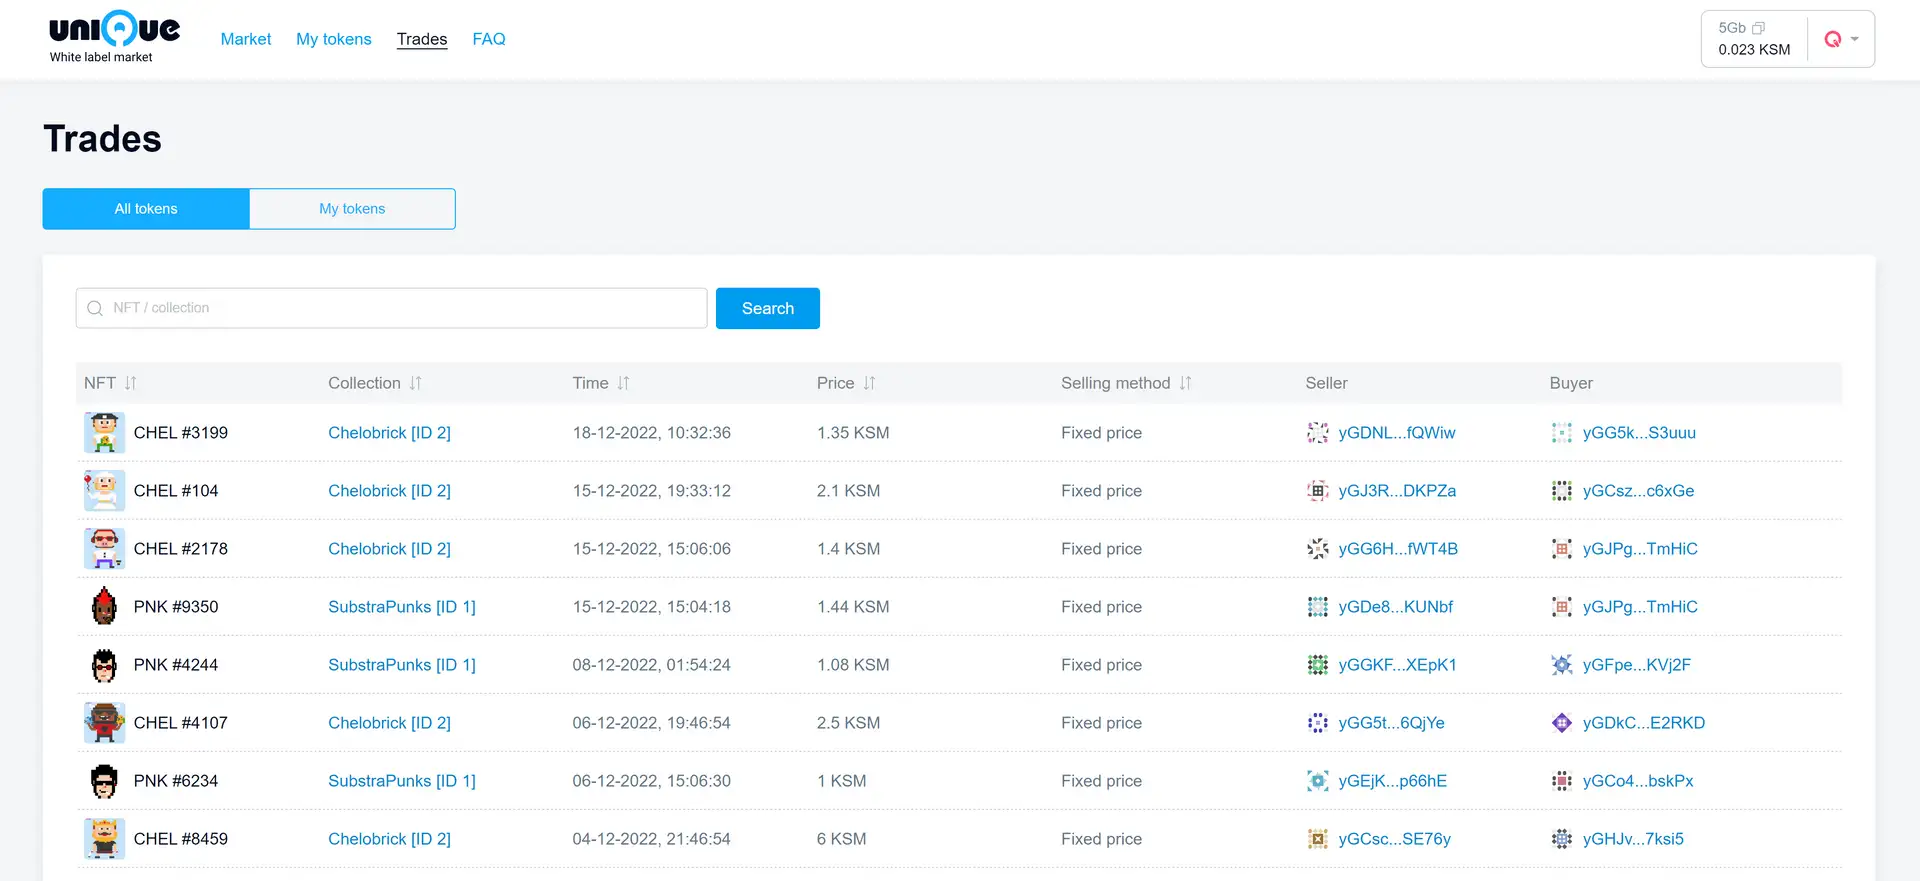Open Chelobrick [ID 2] link for CHEL #3199
This screenshot has width=1920, height=881.
[x=389, y=433]
